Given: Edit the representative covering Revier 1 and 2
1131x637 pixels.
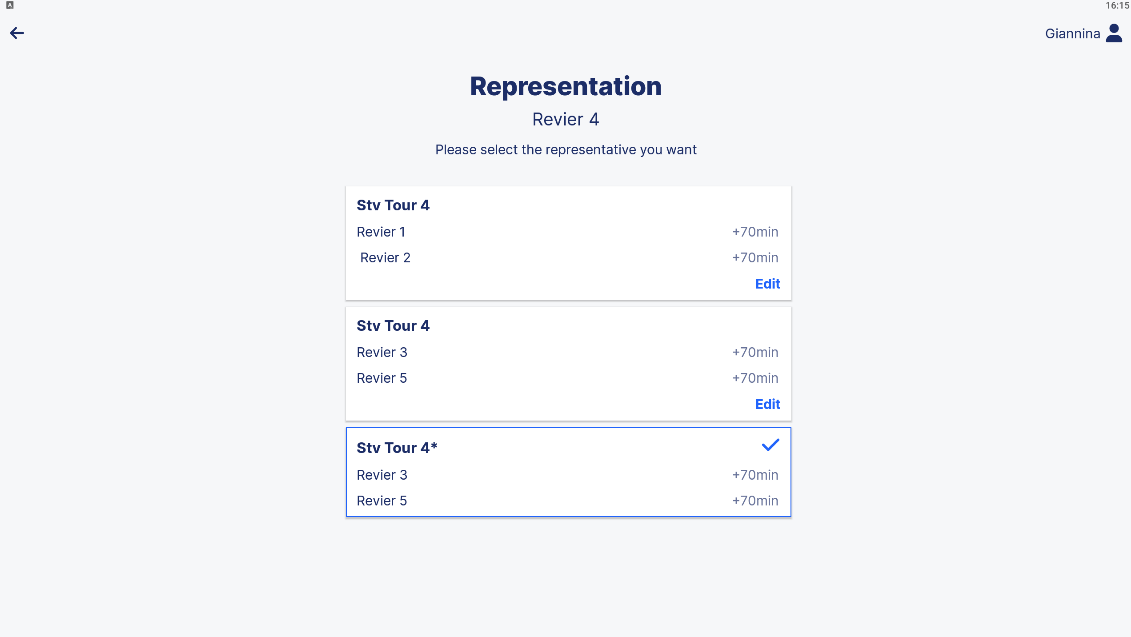Looking at the screenshot, I should tap(767, 284).
